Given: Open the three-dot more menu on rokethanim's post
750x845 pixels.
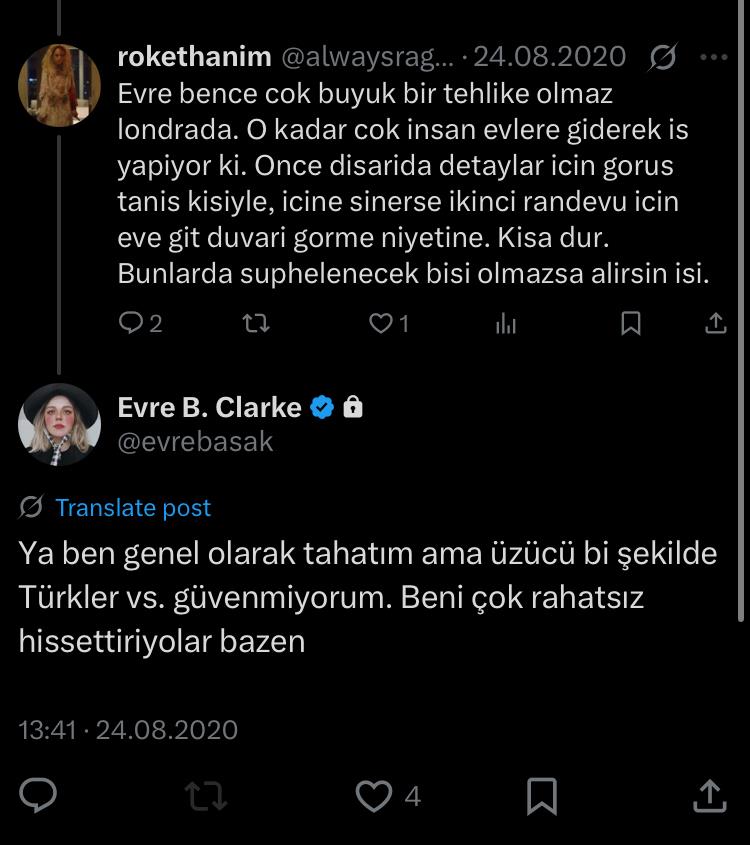Looking at the screenshot, I should coord(714,57).
